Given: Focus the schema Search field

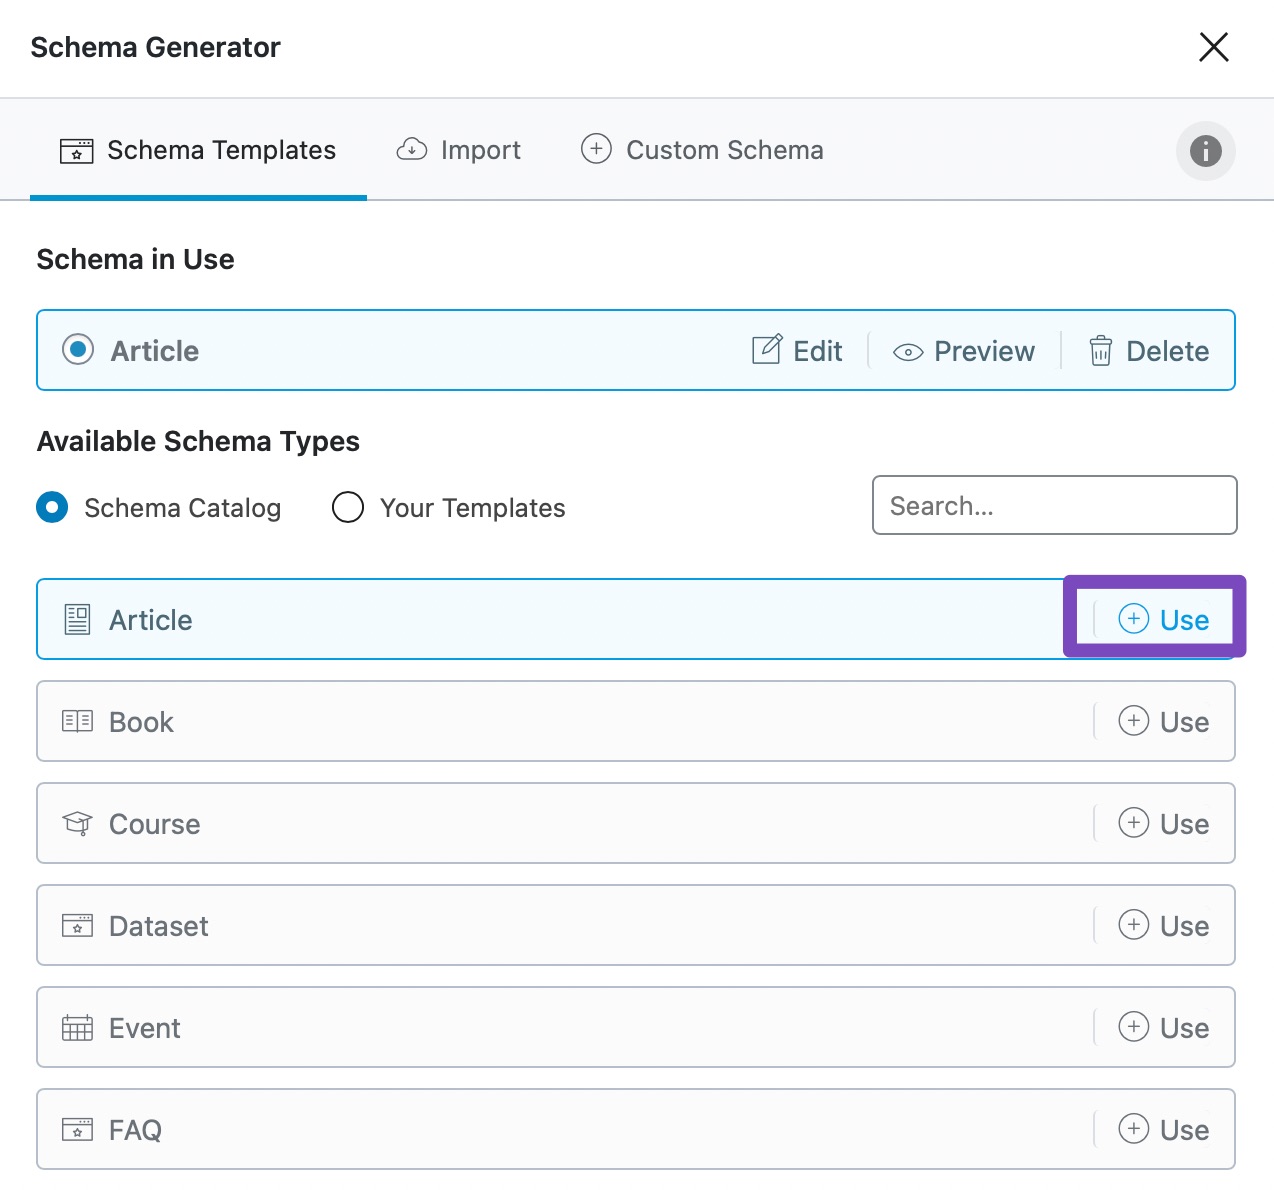Looking at the screenshot, I should coord(1054,506).
